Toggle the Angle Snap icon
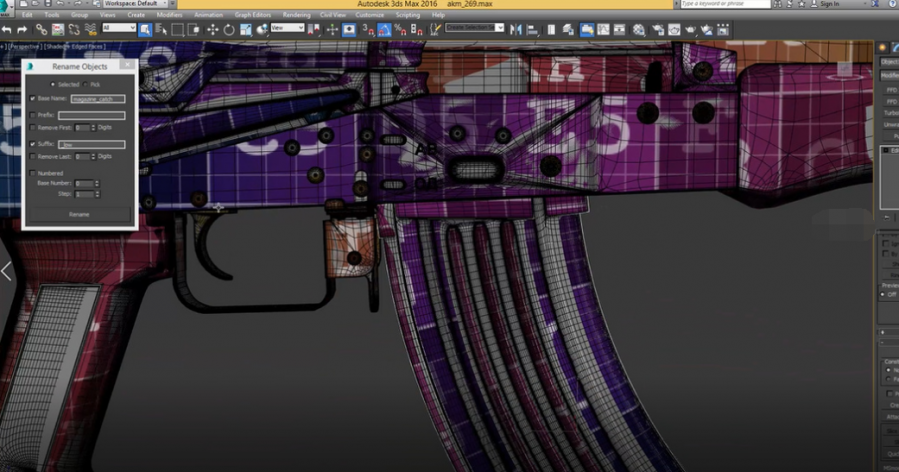899x472 pixels. click(x=386, y=29)
